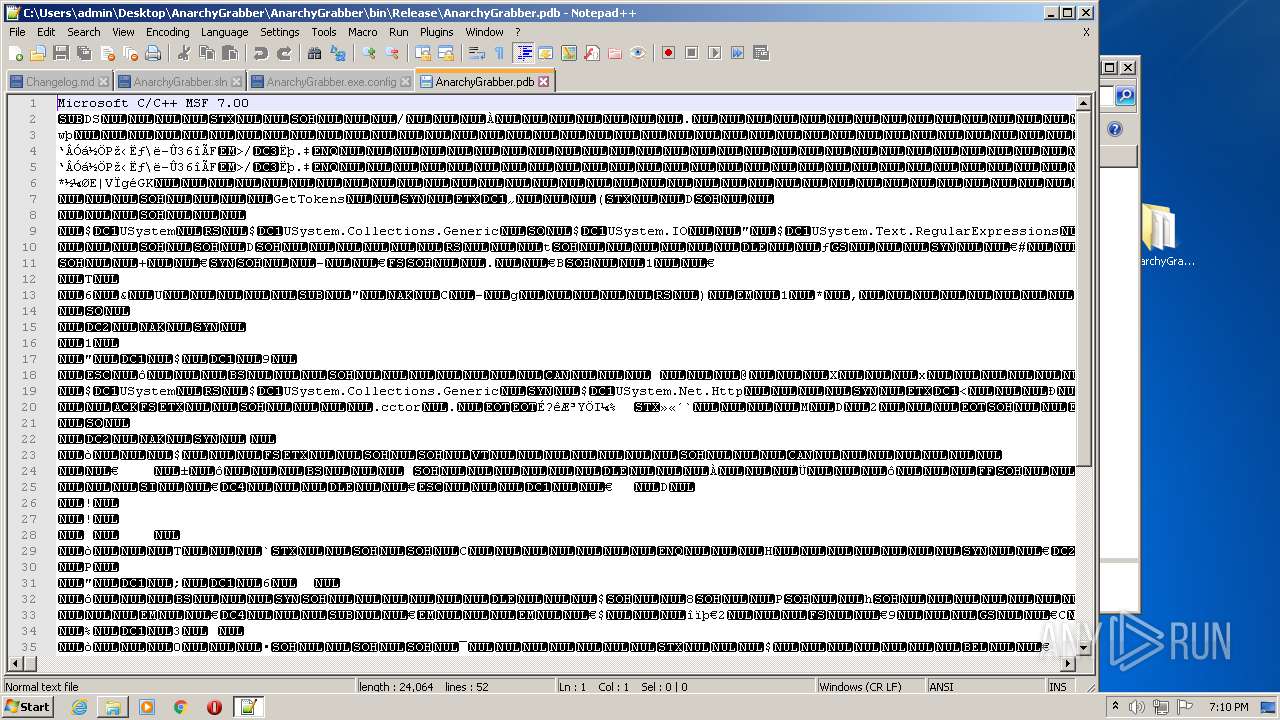This screenshot has height=720, width=1280.
Task: Click the Undo arrow icon
Action: point(261,53)
